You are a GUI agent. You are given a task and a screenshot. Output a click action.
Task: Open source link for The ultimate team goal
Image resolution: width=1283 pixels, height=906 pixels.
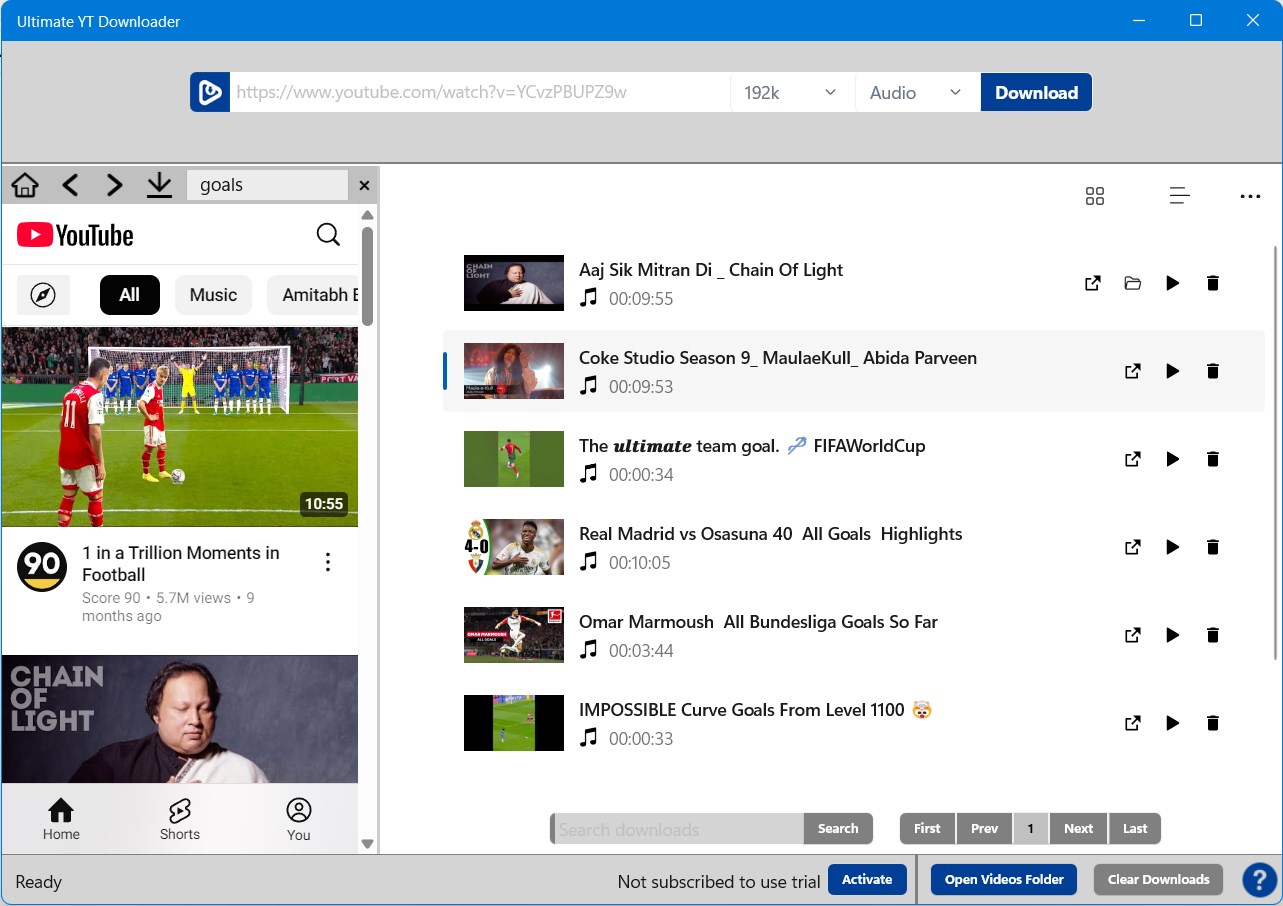tap(1133, 459)
